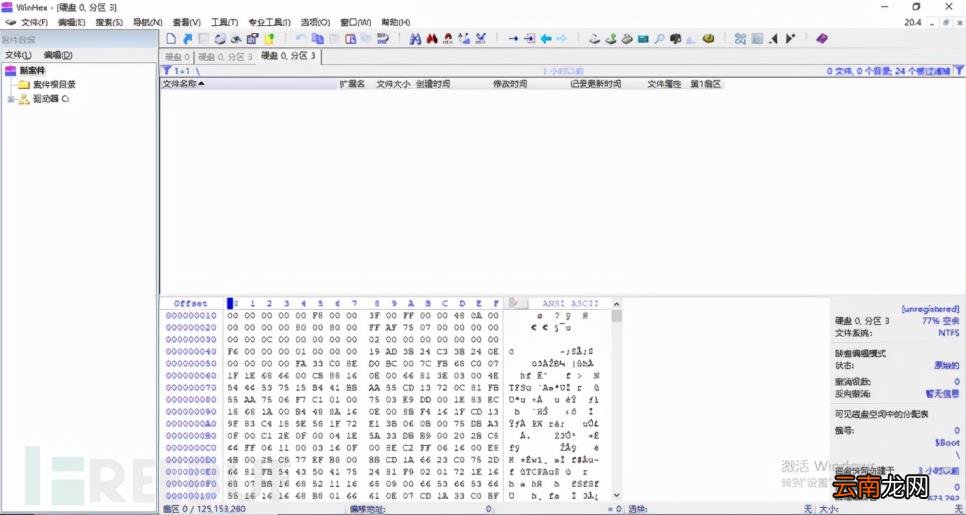Open the case panel 文件(L) menu
Screen dimensions: 966x515
18,55
